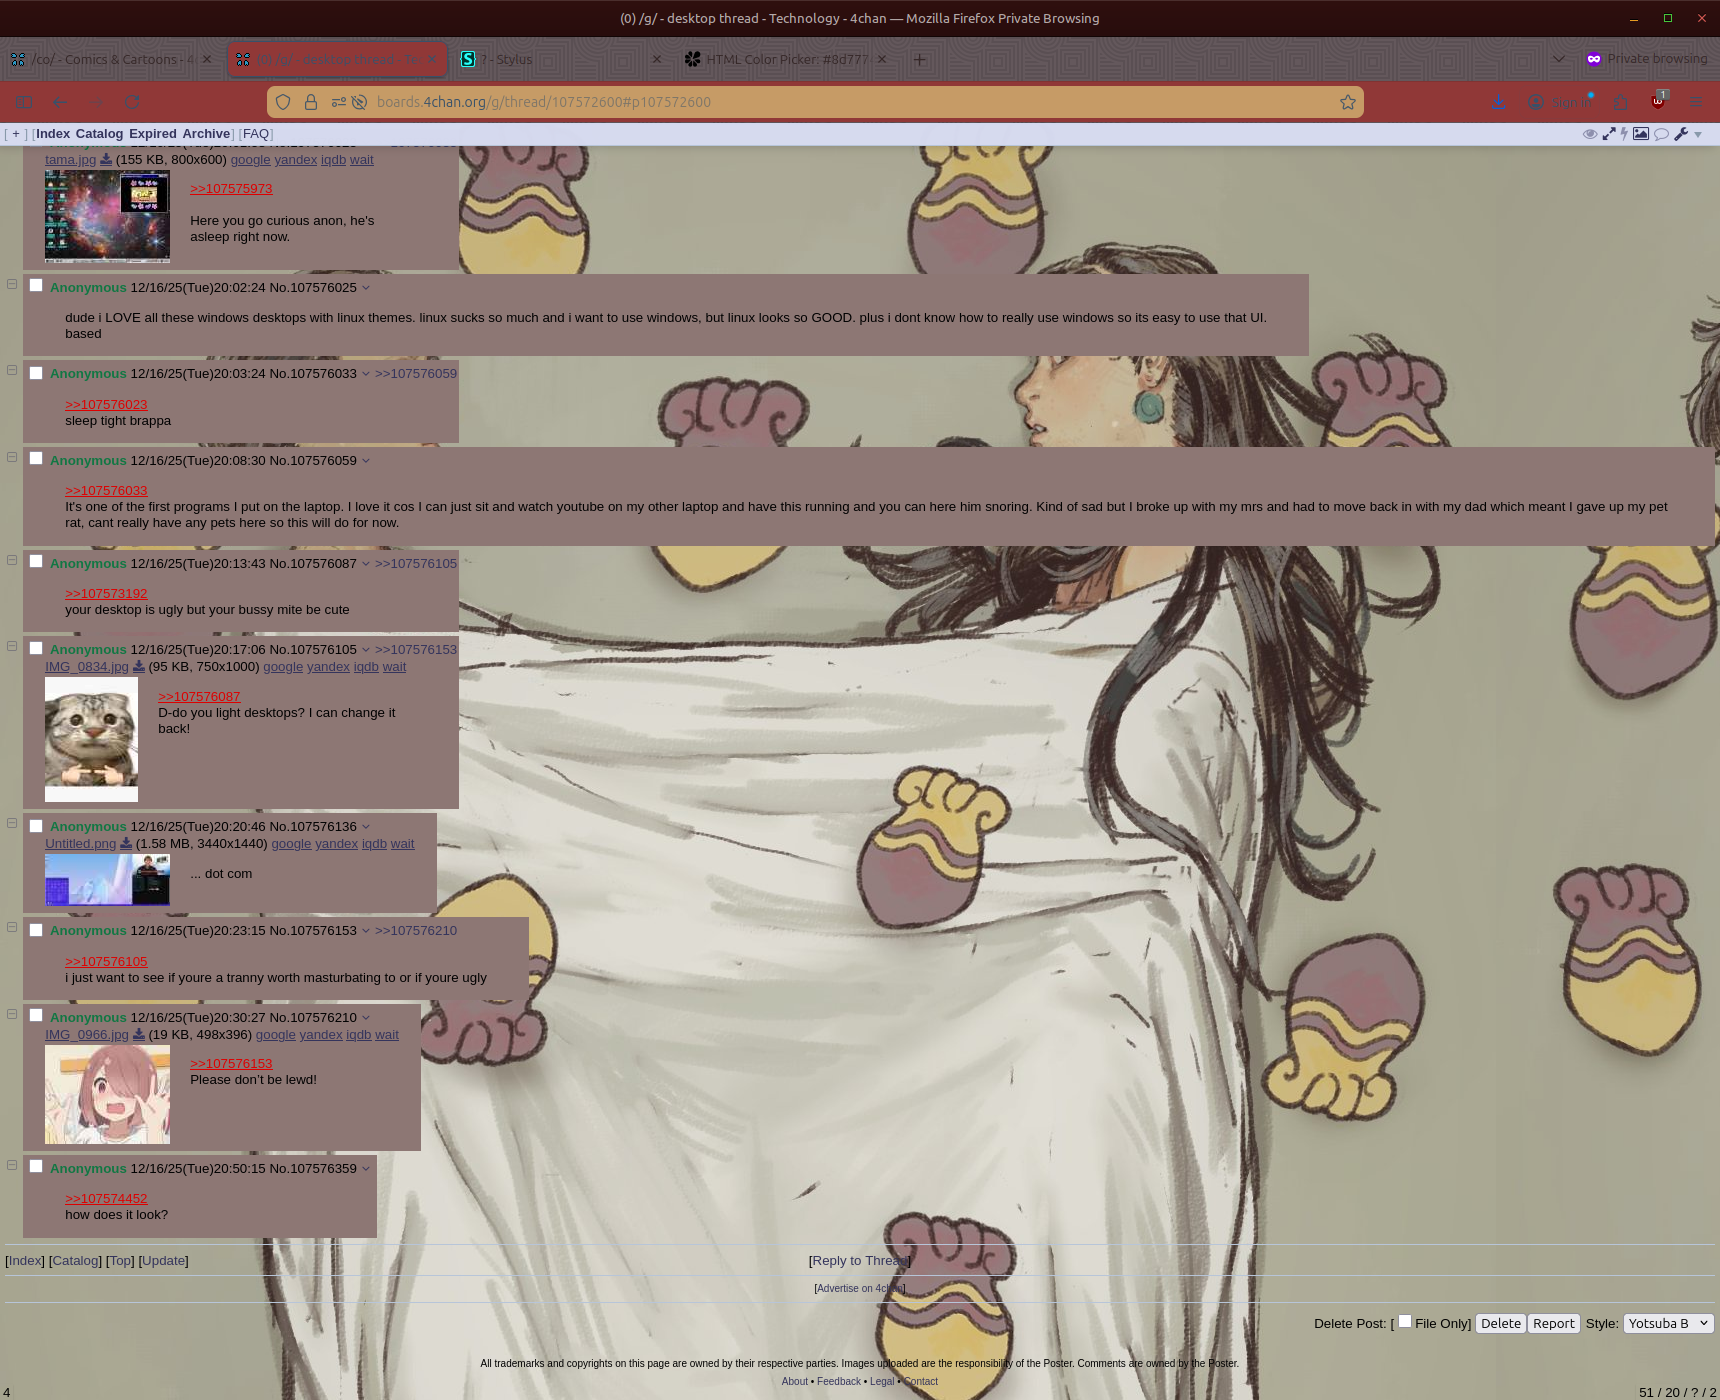Open post menu arrow for No.107576025
The height and width of the screenshot is (1400, 1720).
coord(366,288)
